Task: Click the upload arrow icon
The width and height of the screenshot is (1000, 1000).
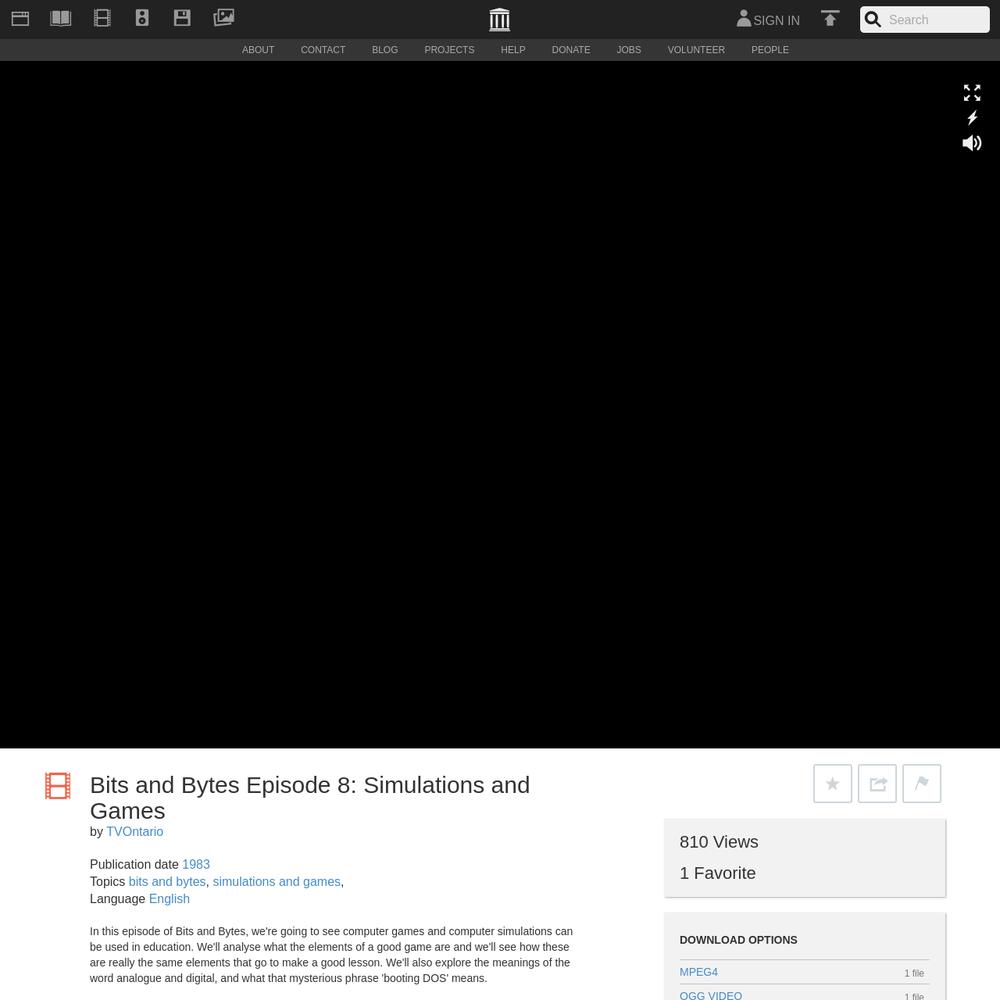Action: point(830,18)
